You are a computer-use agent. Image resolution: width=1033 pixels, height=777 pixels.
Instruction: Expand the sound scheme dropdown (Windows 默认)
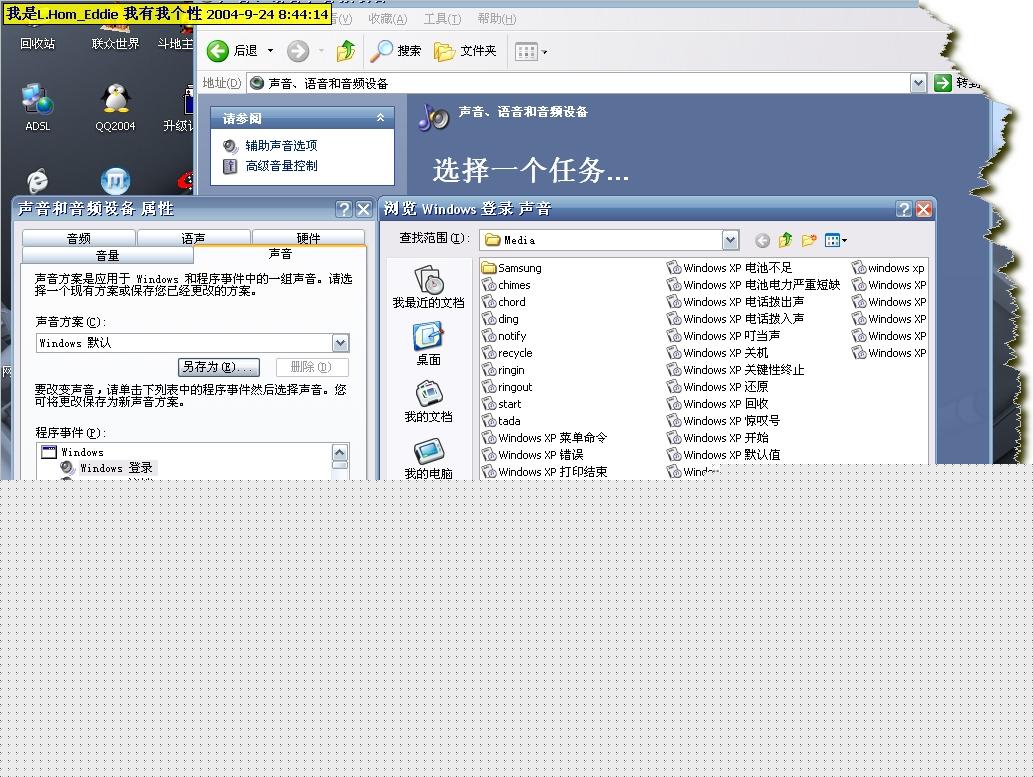[340, 343]
